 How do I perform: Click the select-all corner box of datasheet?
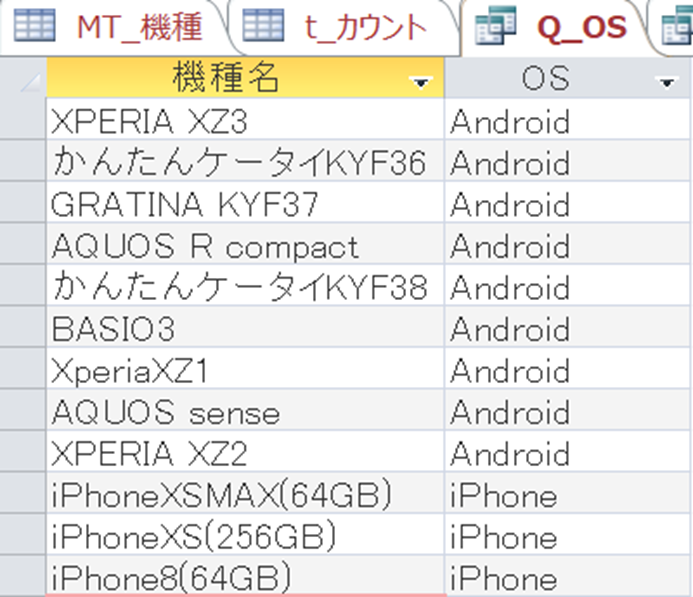23,79
